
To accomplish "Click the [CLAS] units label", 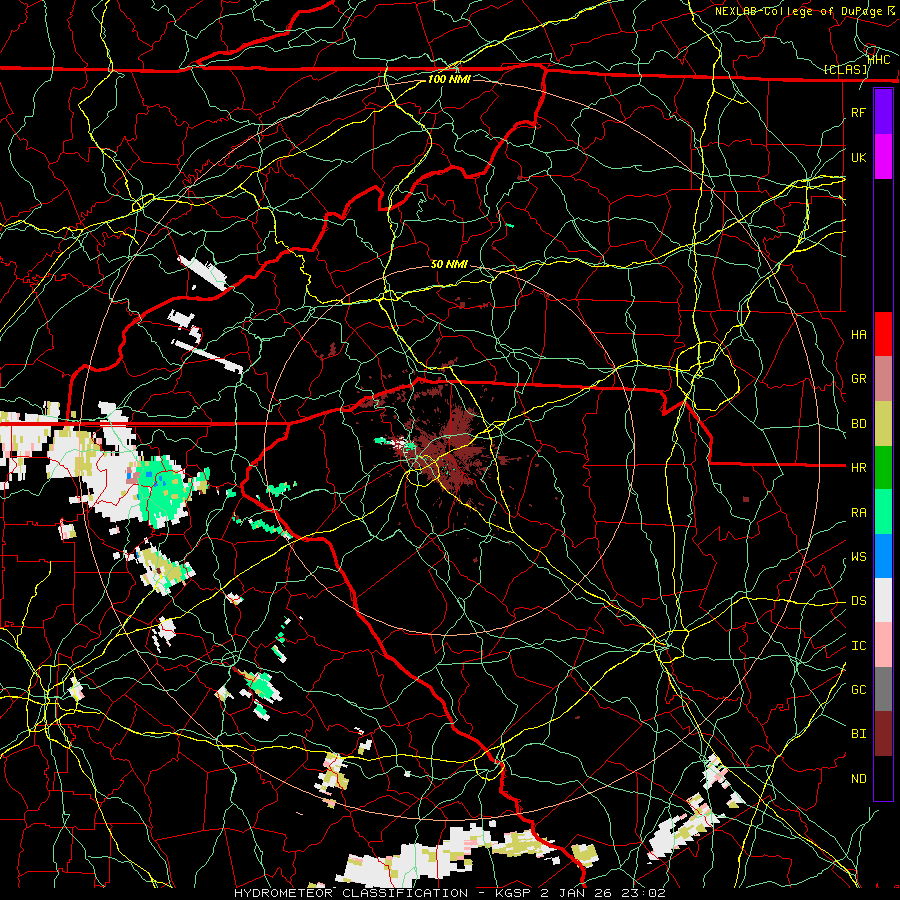I will pyautogui.click(x=845, y=69).
